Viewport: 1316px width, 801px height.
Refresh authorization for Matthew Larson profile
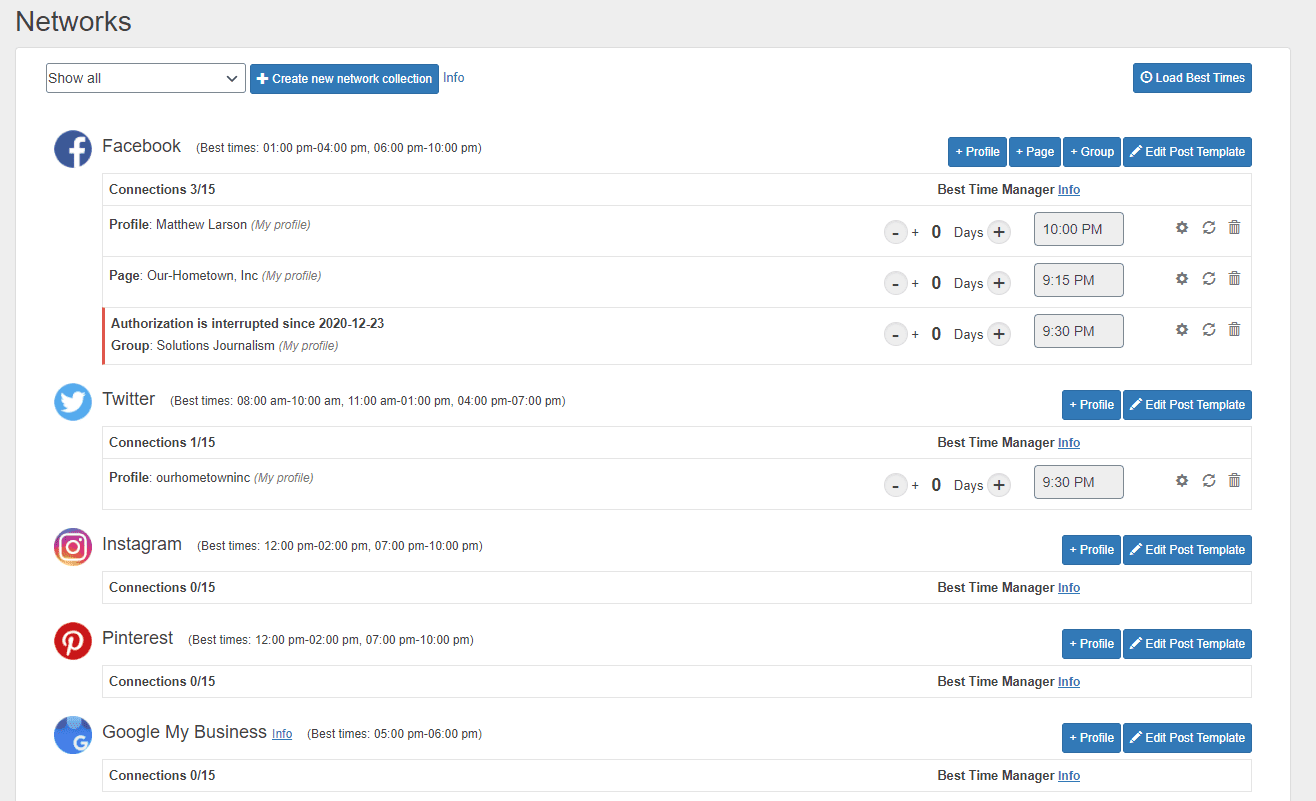click(x=1209, y=227)
